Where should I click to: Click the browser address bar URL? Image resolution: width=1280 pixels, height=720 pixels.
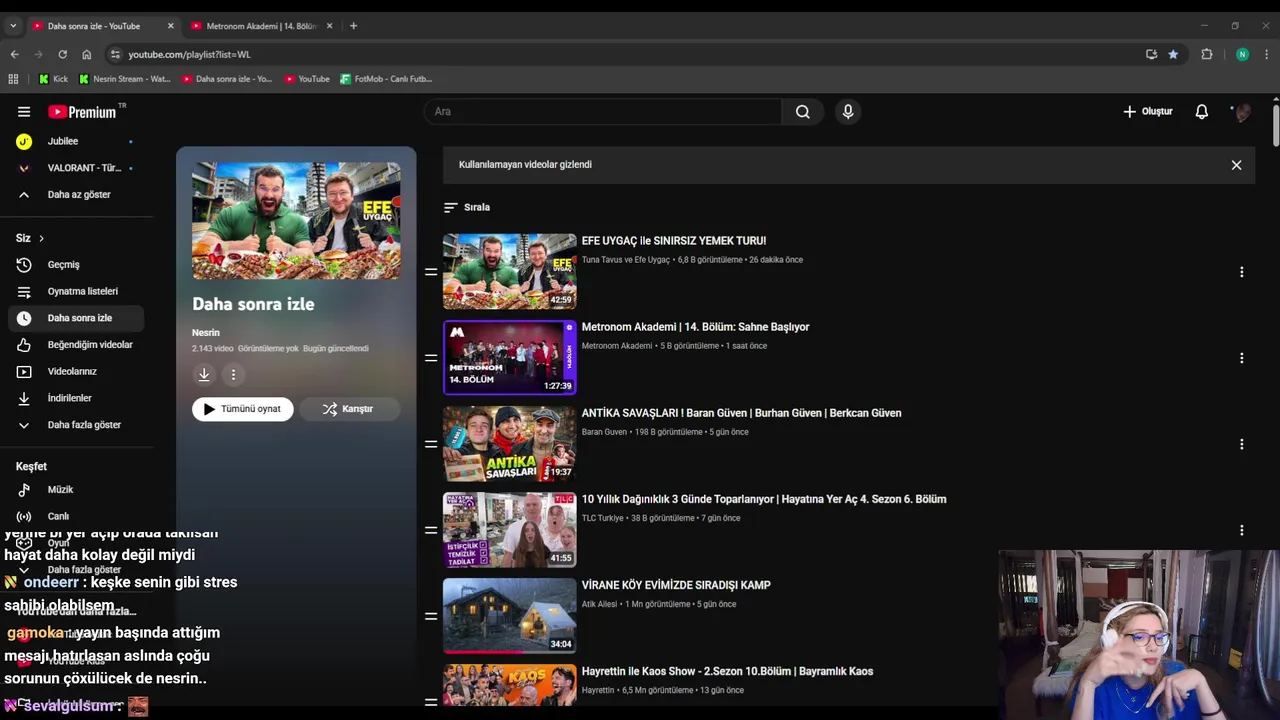[189, 54]
